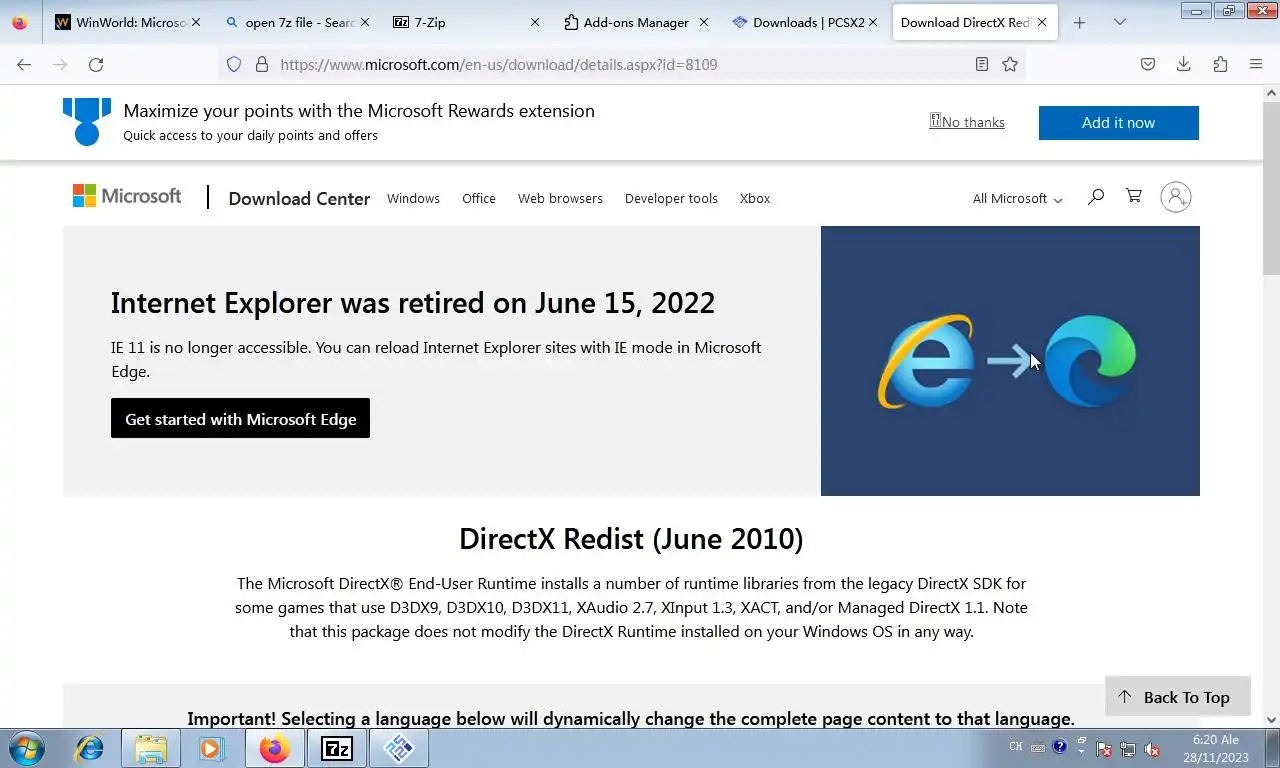The height and width of the screenshot is (768, 1280).
Task: Open the shopping cart icon
Action: click(1134, 196)
